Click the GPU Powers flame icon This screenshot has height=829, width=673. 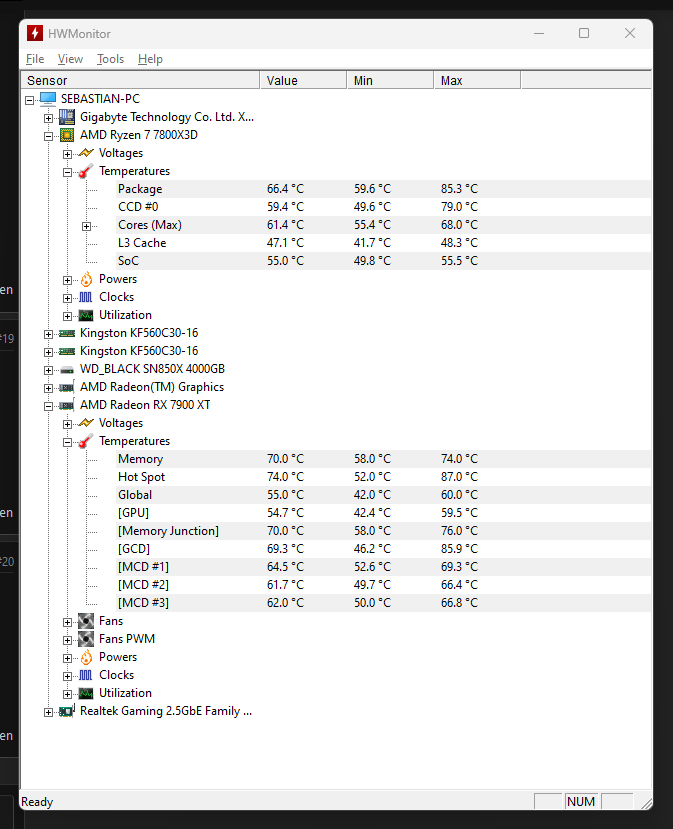(x=86, y=657)
